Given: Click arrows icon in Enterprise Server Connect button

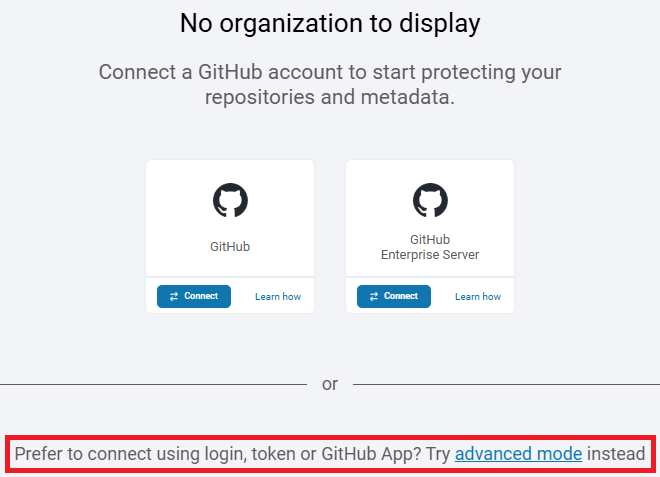Looking at the screenshot, I should pos(373,297).
